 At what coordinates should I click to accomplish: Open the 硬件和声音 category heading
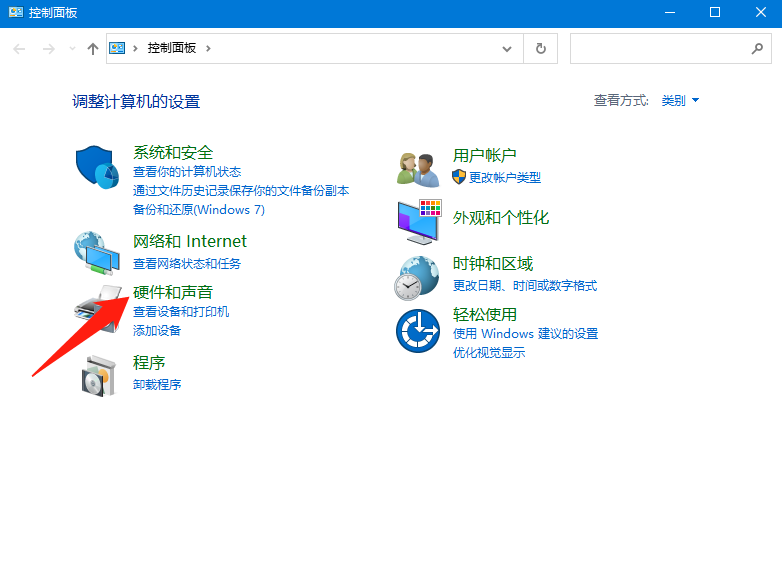point(173,292)
